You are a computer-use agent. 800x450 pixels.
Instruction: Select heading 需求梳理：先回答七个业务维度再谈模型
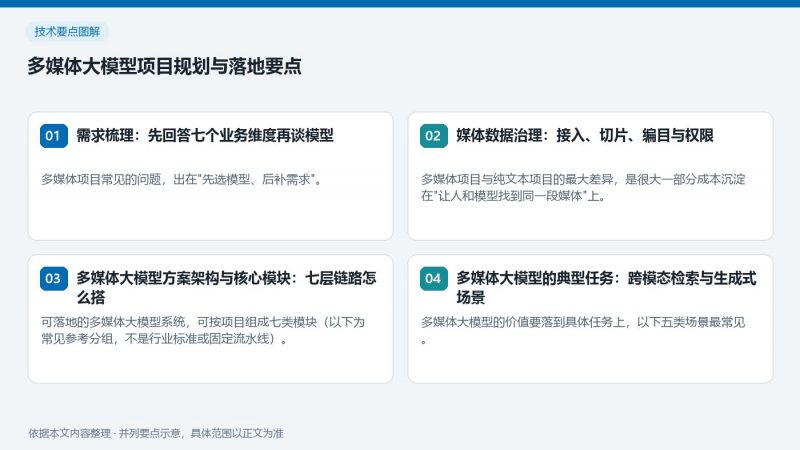coord(205,136)
